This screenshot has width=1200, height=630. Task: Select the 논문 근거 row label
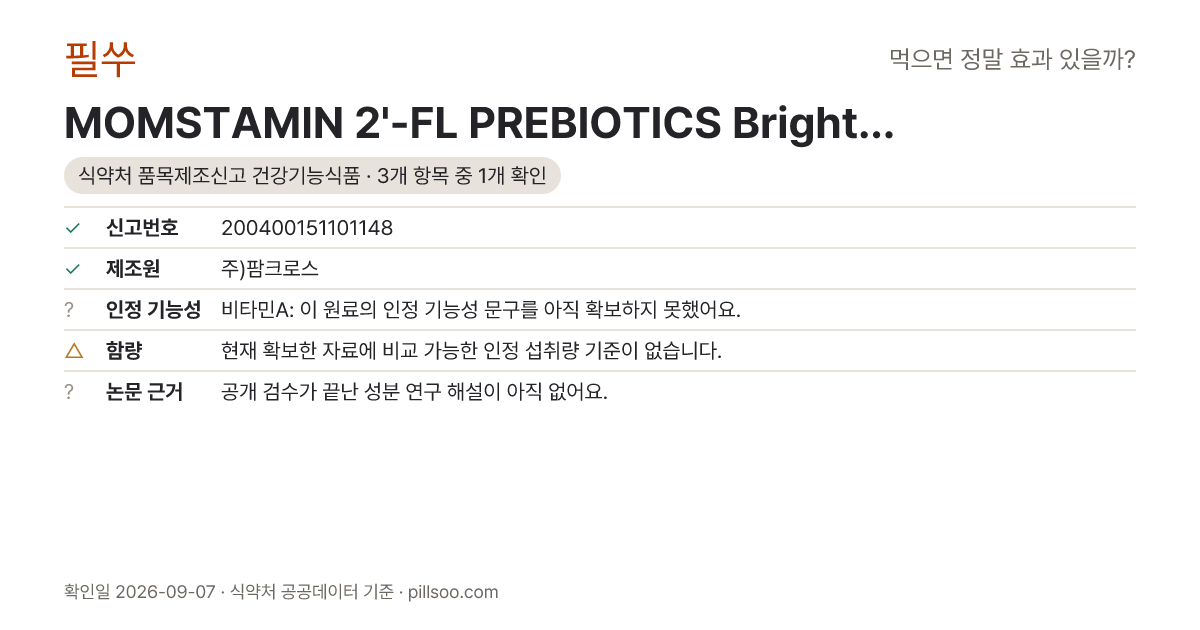(144, 392)
